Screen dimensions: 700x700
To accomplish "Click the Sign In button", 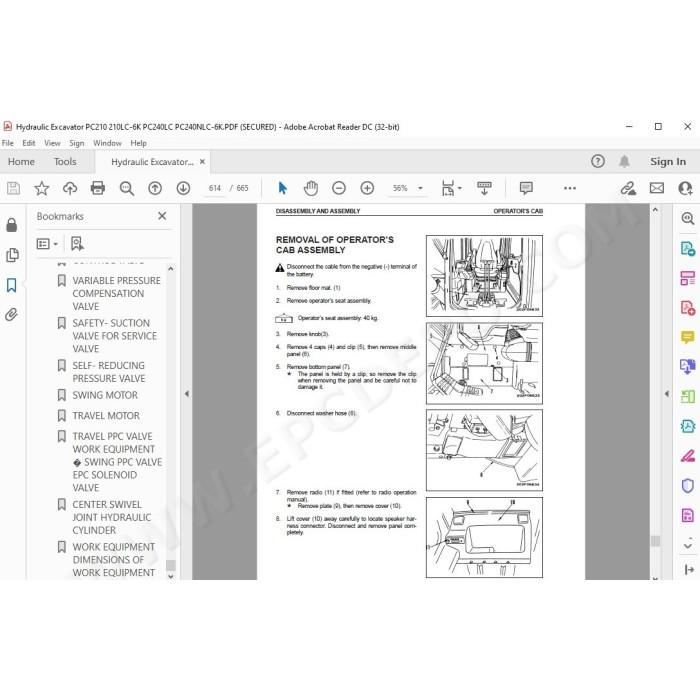I will (668, 162).
